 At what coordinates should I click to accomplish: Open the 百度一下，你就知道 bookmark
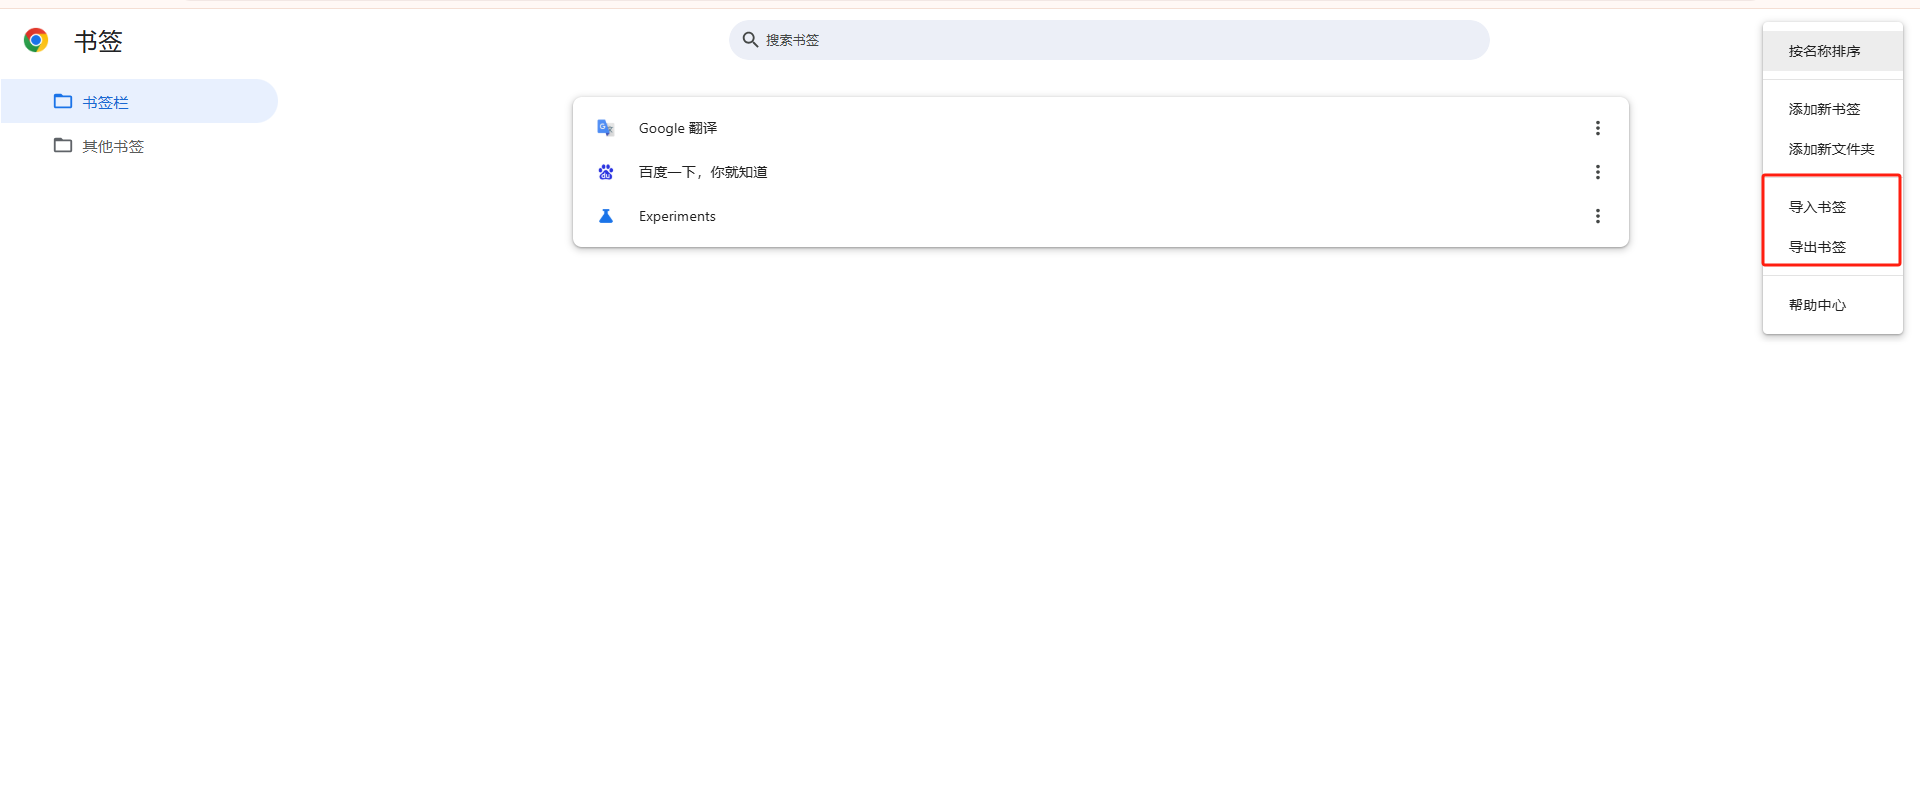click(1100, 172)
